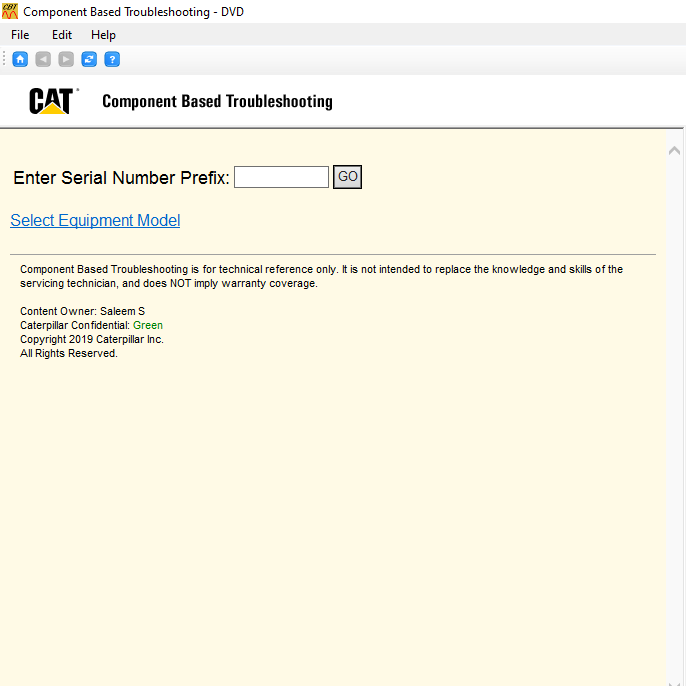686x686 pixels.
Task: Click the 'Copyright 2019 Caterpillar Inc.' text
Action: tap(92, 339)
